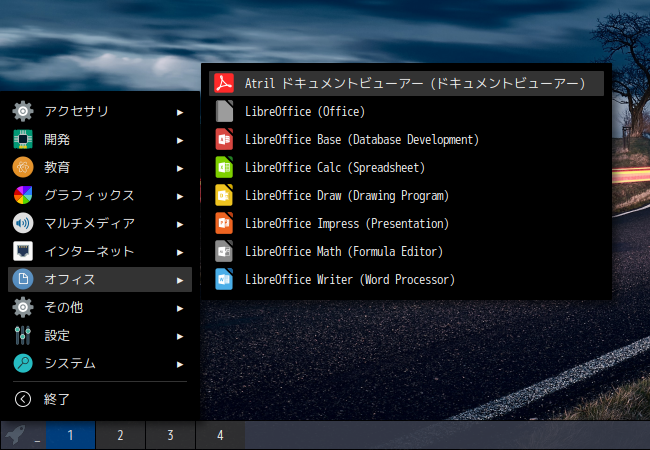The image size is (650, 450).
Task: Expand the マルチメディア submenu arrow
Action: coord(179,225)
